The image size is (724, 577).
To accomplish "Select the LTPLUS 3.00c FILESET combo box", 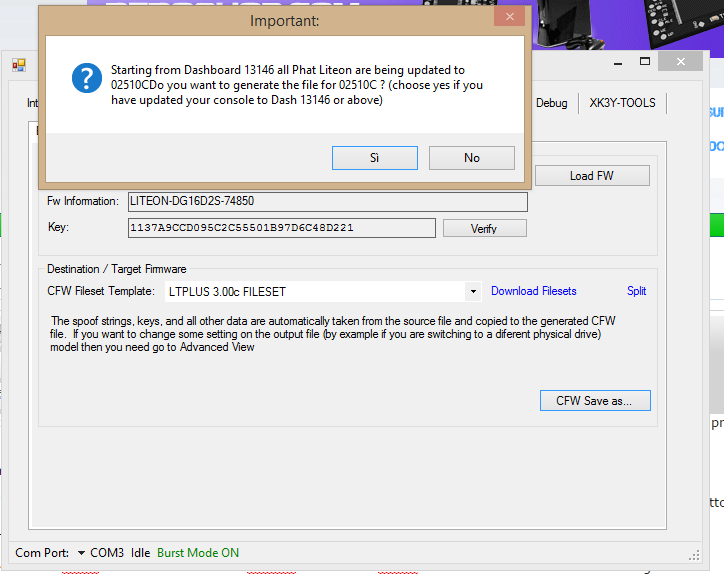I will click(323, 292).
